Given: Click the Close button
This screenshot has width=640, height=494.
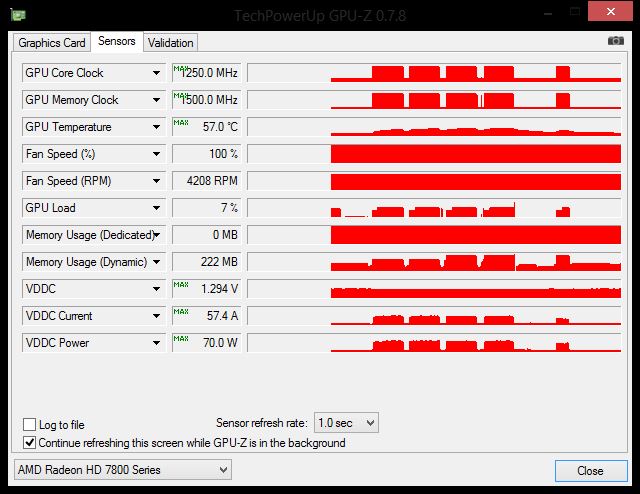Looking at the screenshot, I should point(591,471).
